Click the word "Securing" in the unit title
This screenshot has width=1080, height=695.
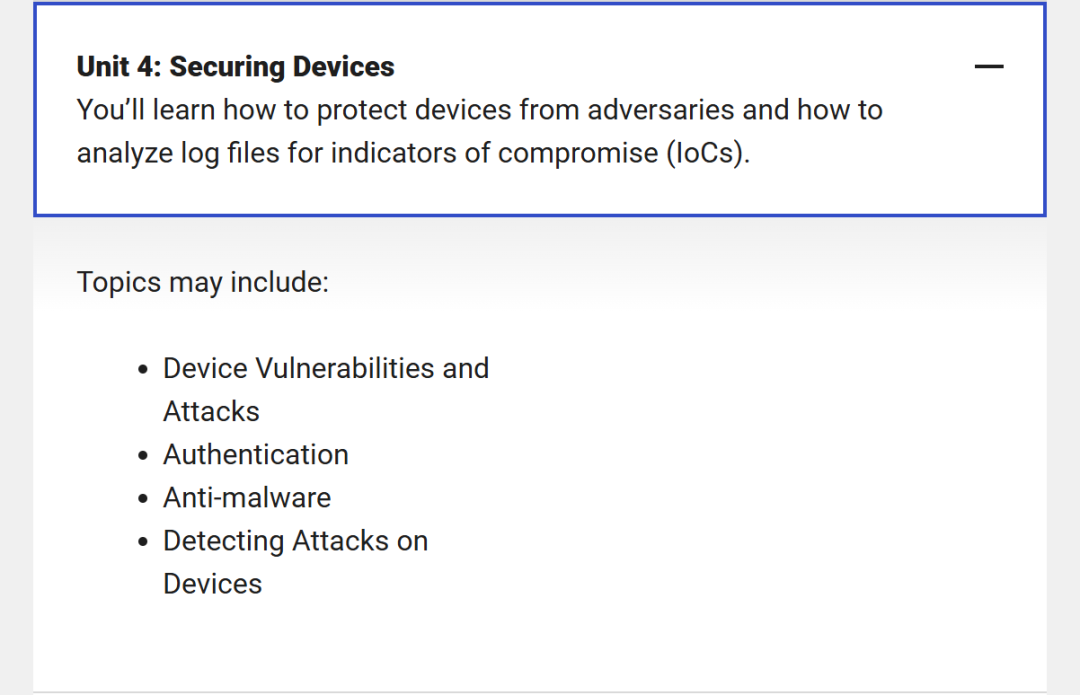coord(227,67)
